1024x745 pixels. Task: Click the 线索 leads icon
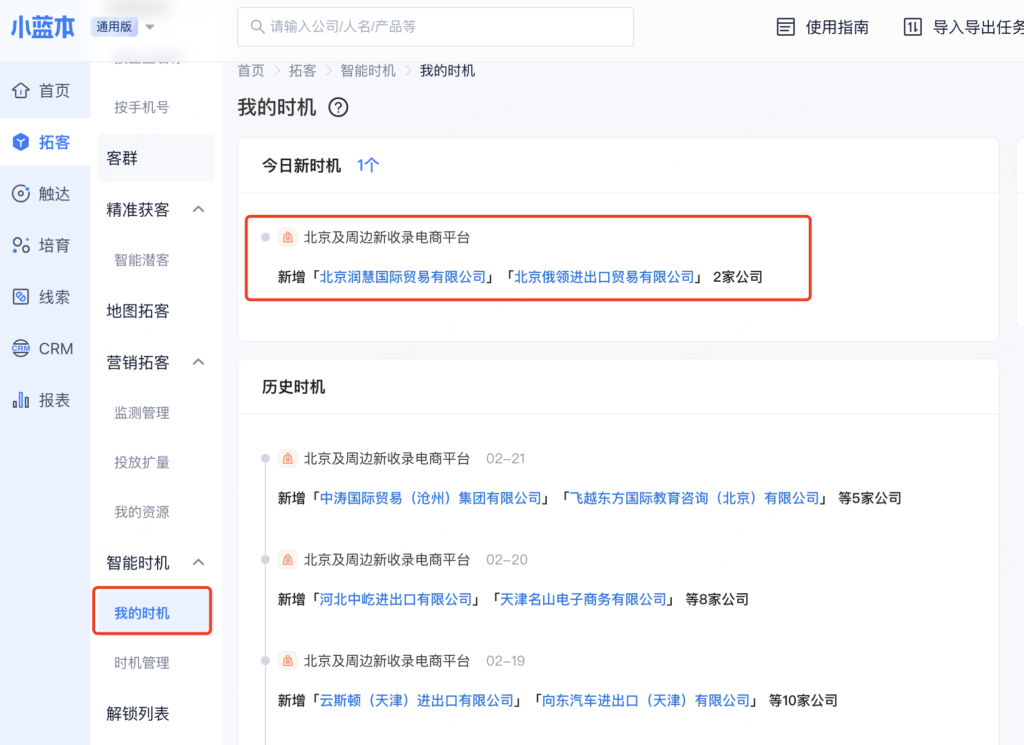[x=20, y=297]
